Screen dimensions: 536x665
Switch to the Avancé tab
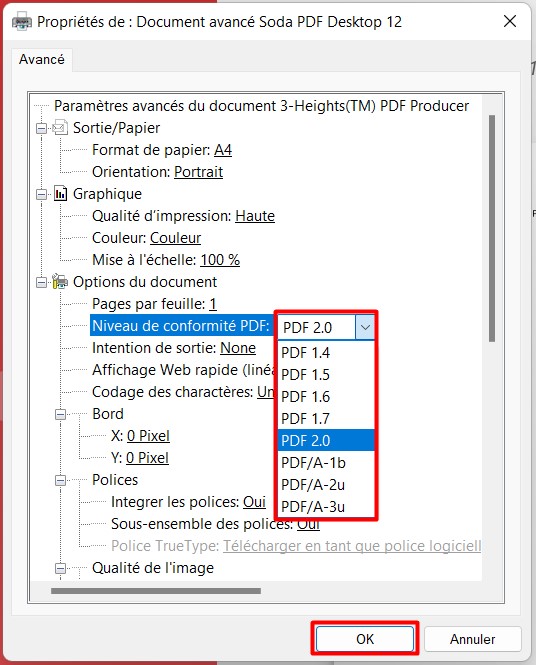click(42, 59)
